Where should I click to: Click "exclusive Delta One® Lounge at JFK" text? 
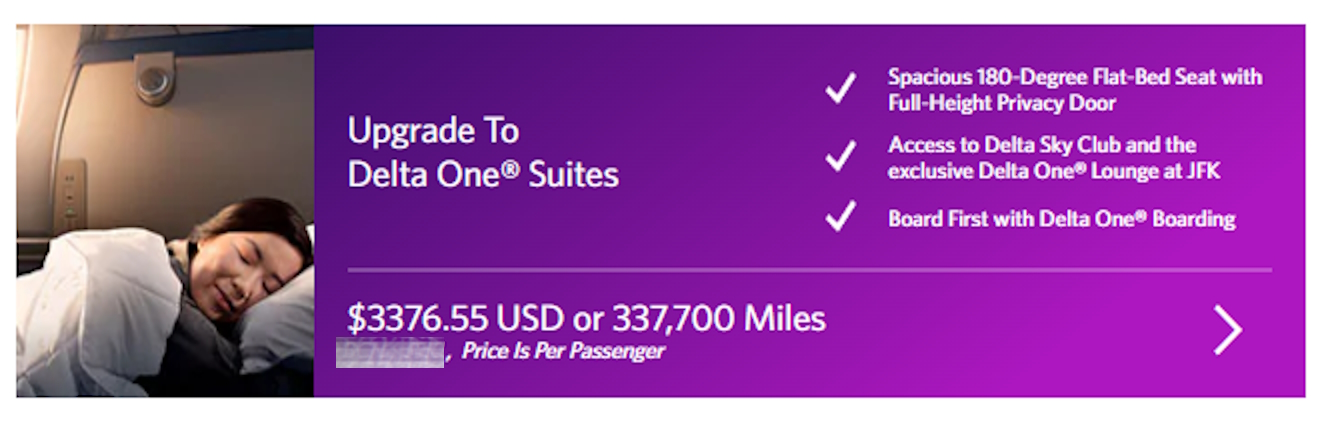[x=1054, y=171]
